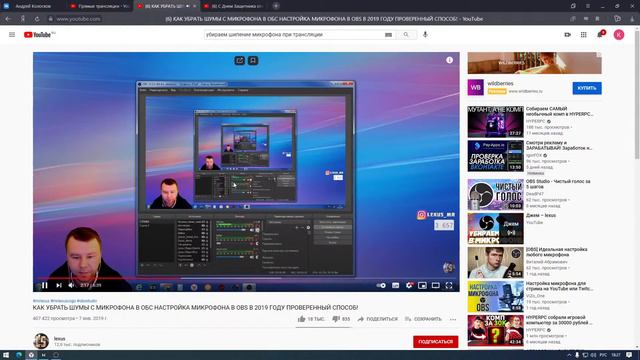
Task: Toggle theater mode in the player
Action: coord(436,285)
